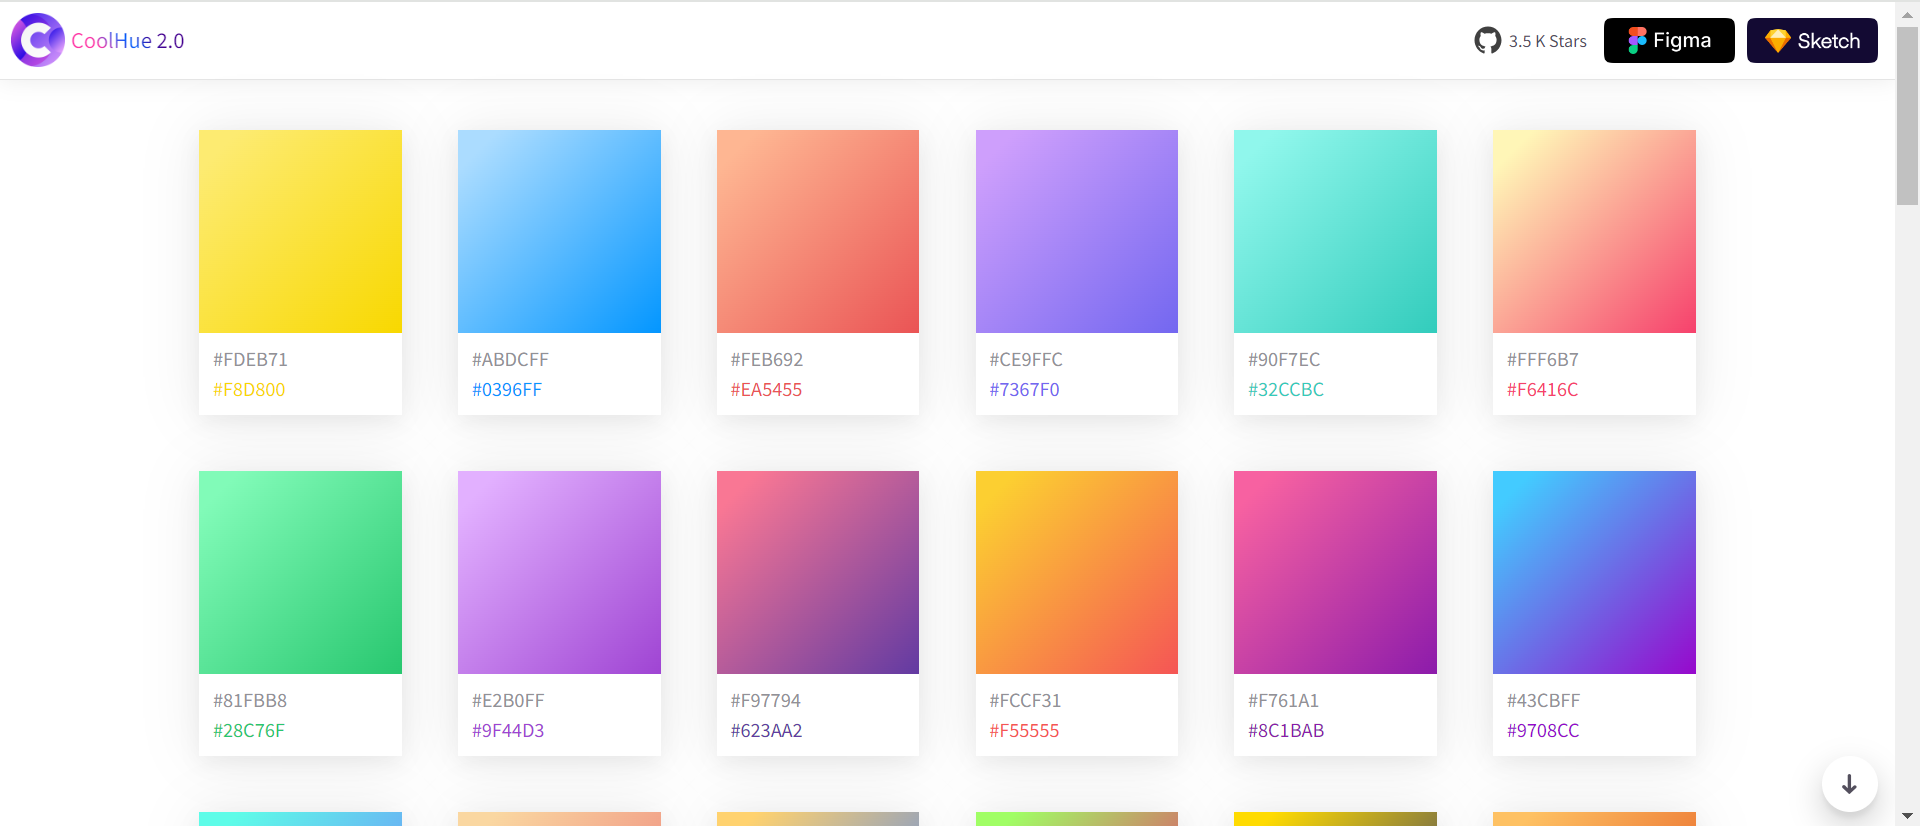Click the scroll-down arrow button
Screen dimensions: 1920x826
point(1849,784)
